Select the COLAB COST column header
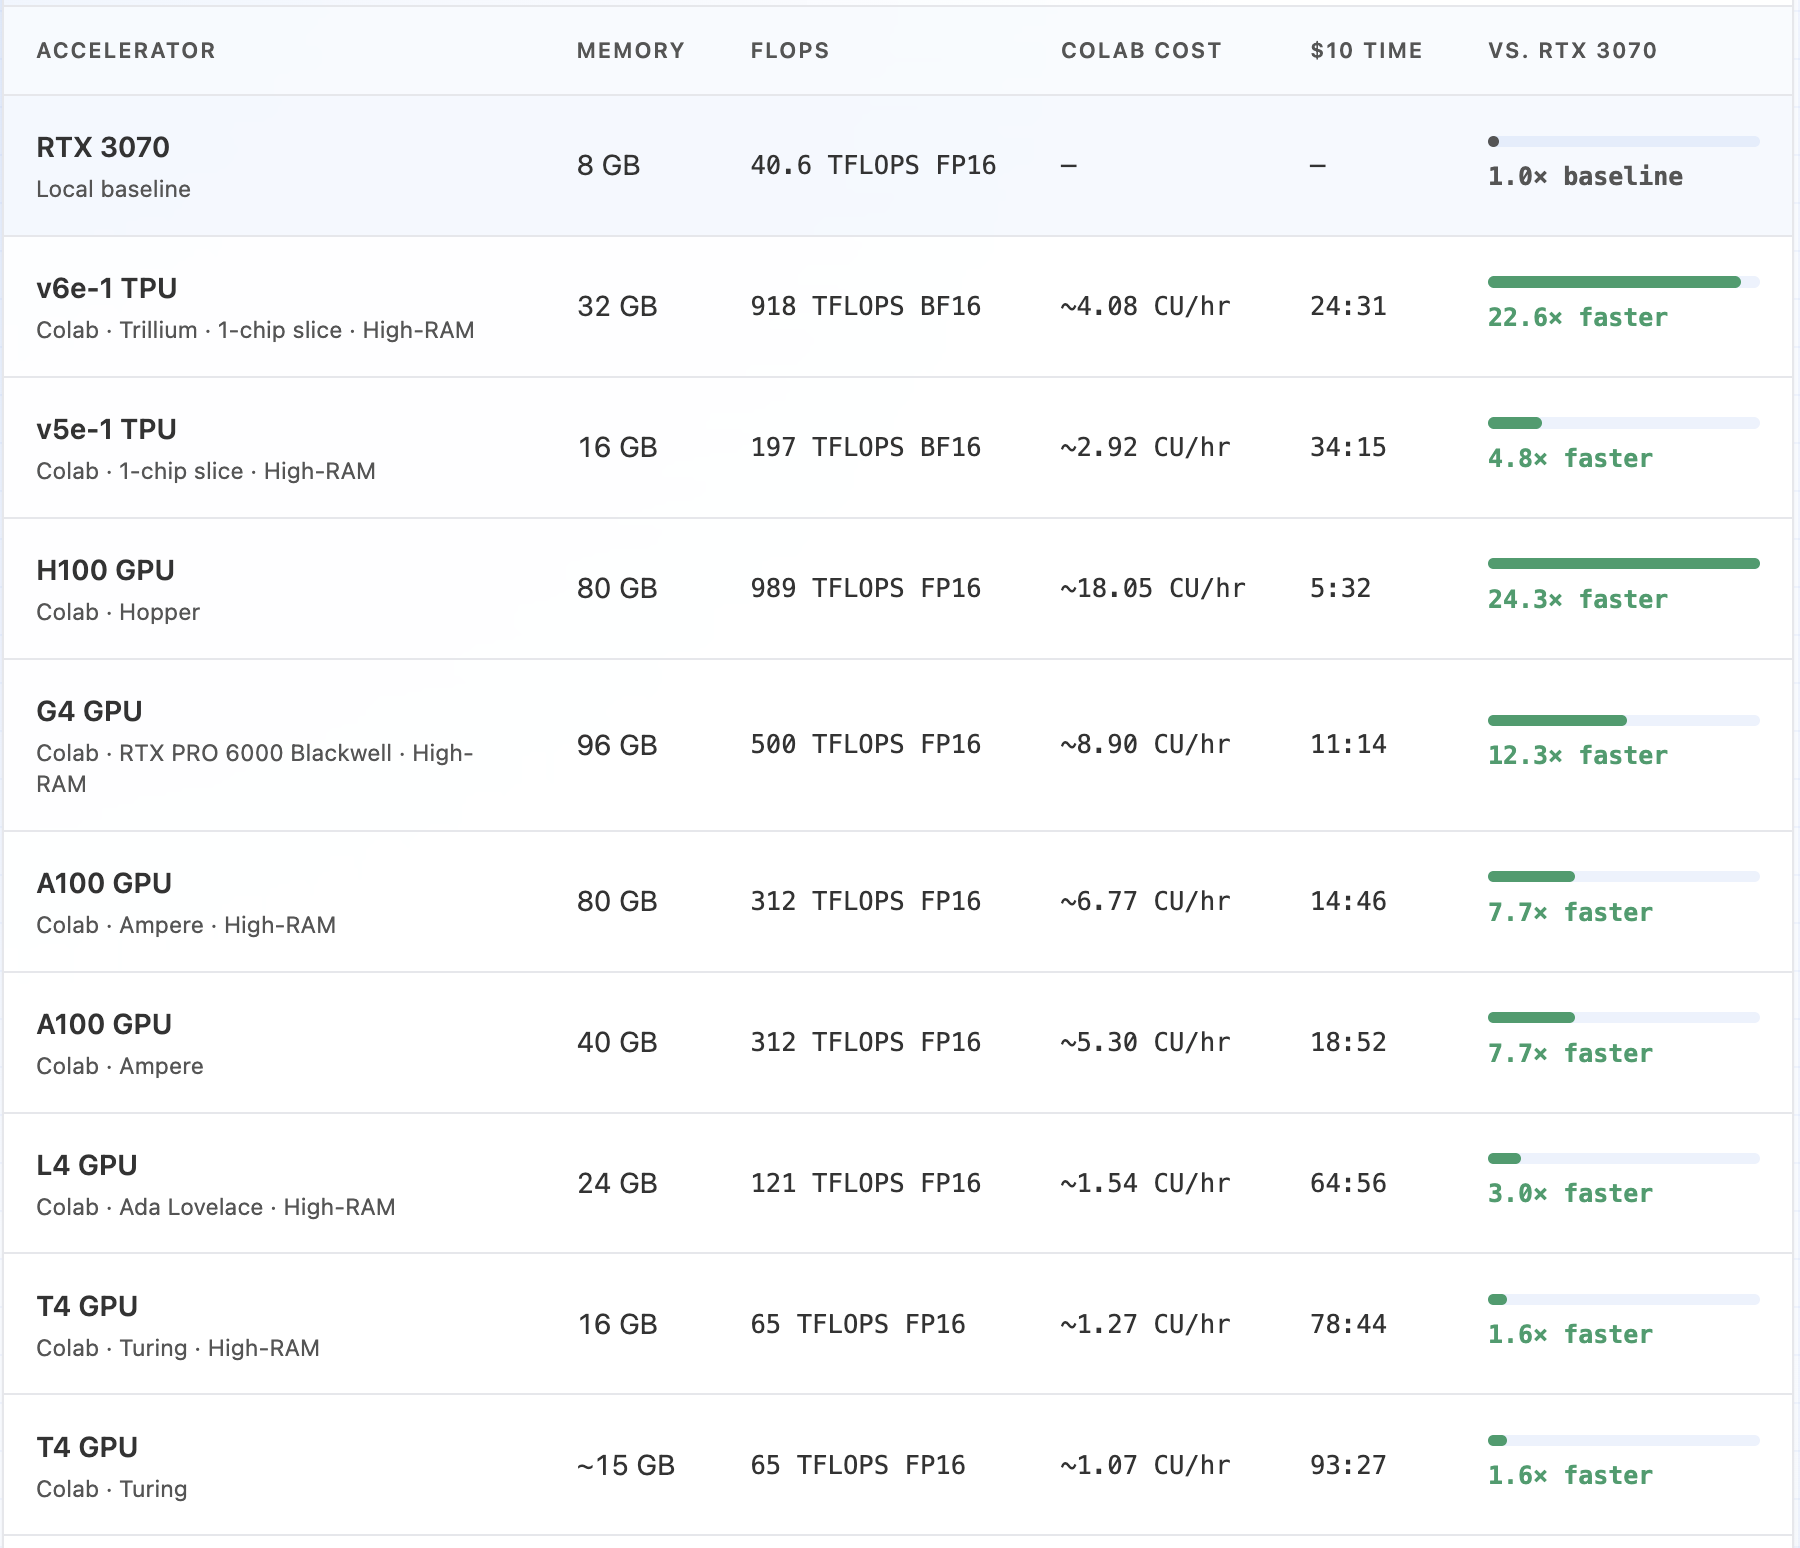Screen dimensions: 1800x1548 pyautogui.click(x=1141, y=51)
